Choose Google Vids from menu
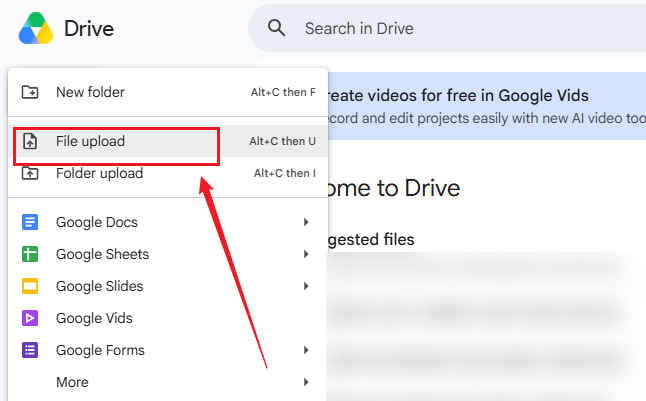This screenshot has width=646, height=401. click(168, 318)
